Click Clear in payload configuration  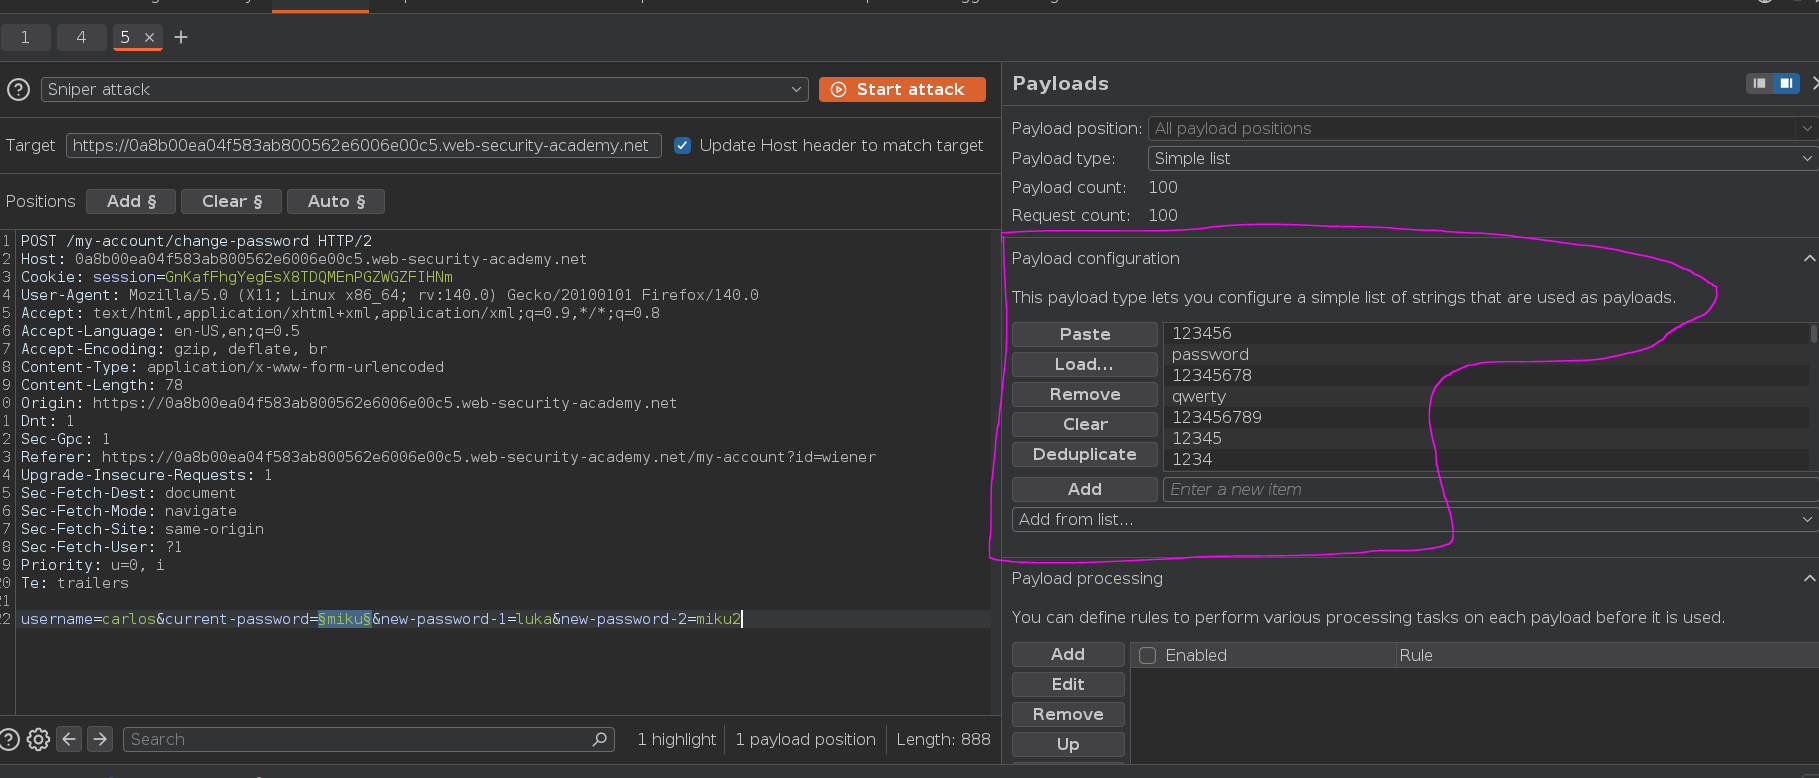point(1085,424)
